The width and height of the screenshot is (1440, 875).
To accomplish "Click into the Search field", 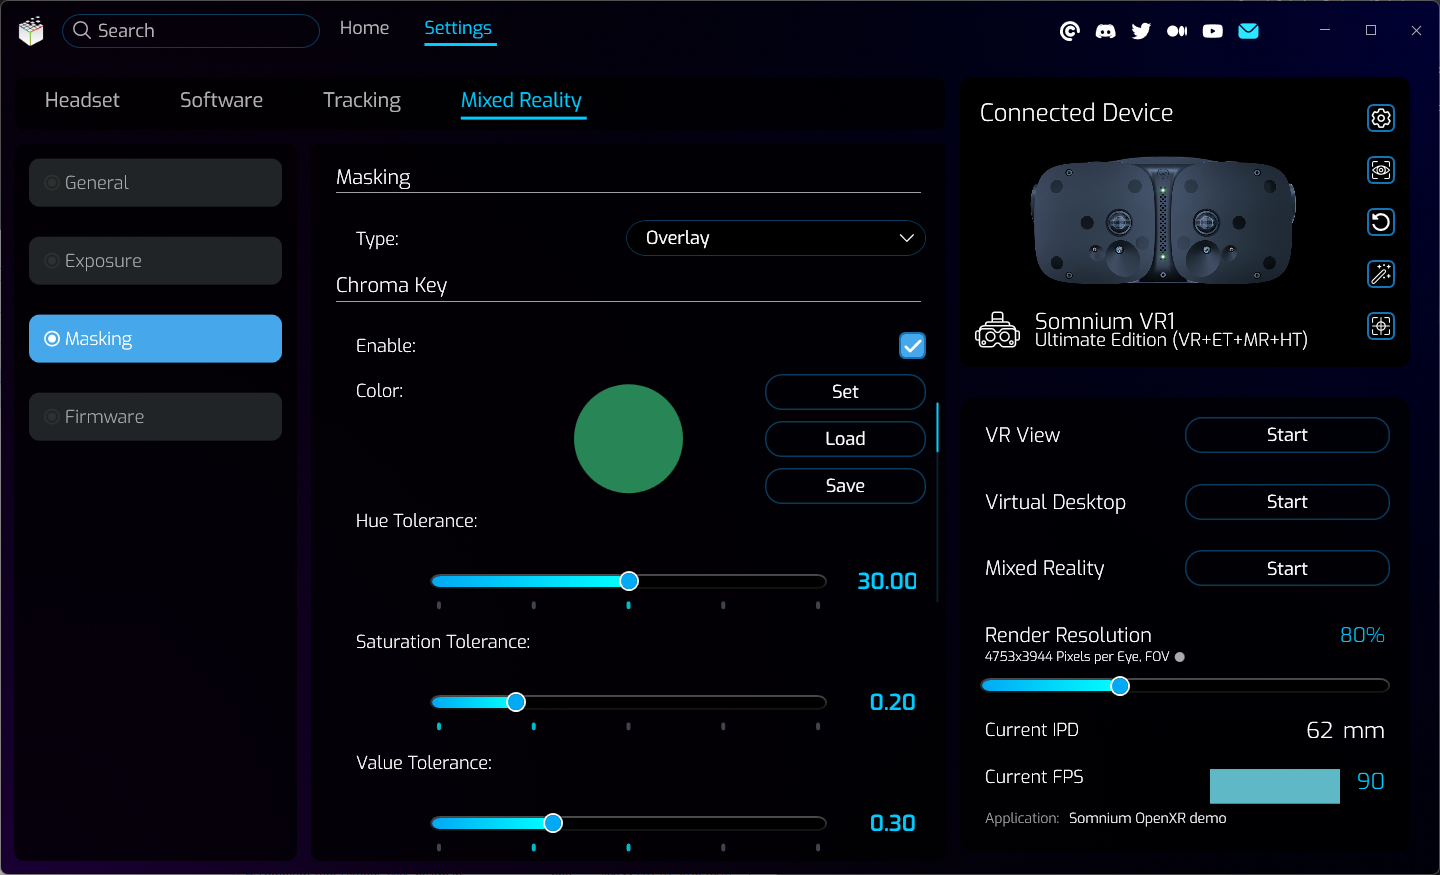I will coord(190,31).
